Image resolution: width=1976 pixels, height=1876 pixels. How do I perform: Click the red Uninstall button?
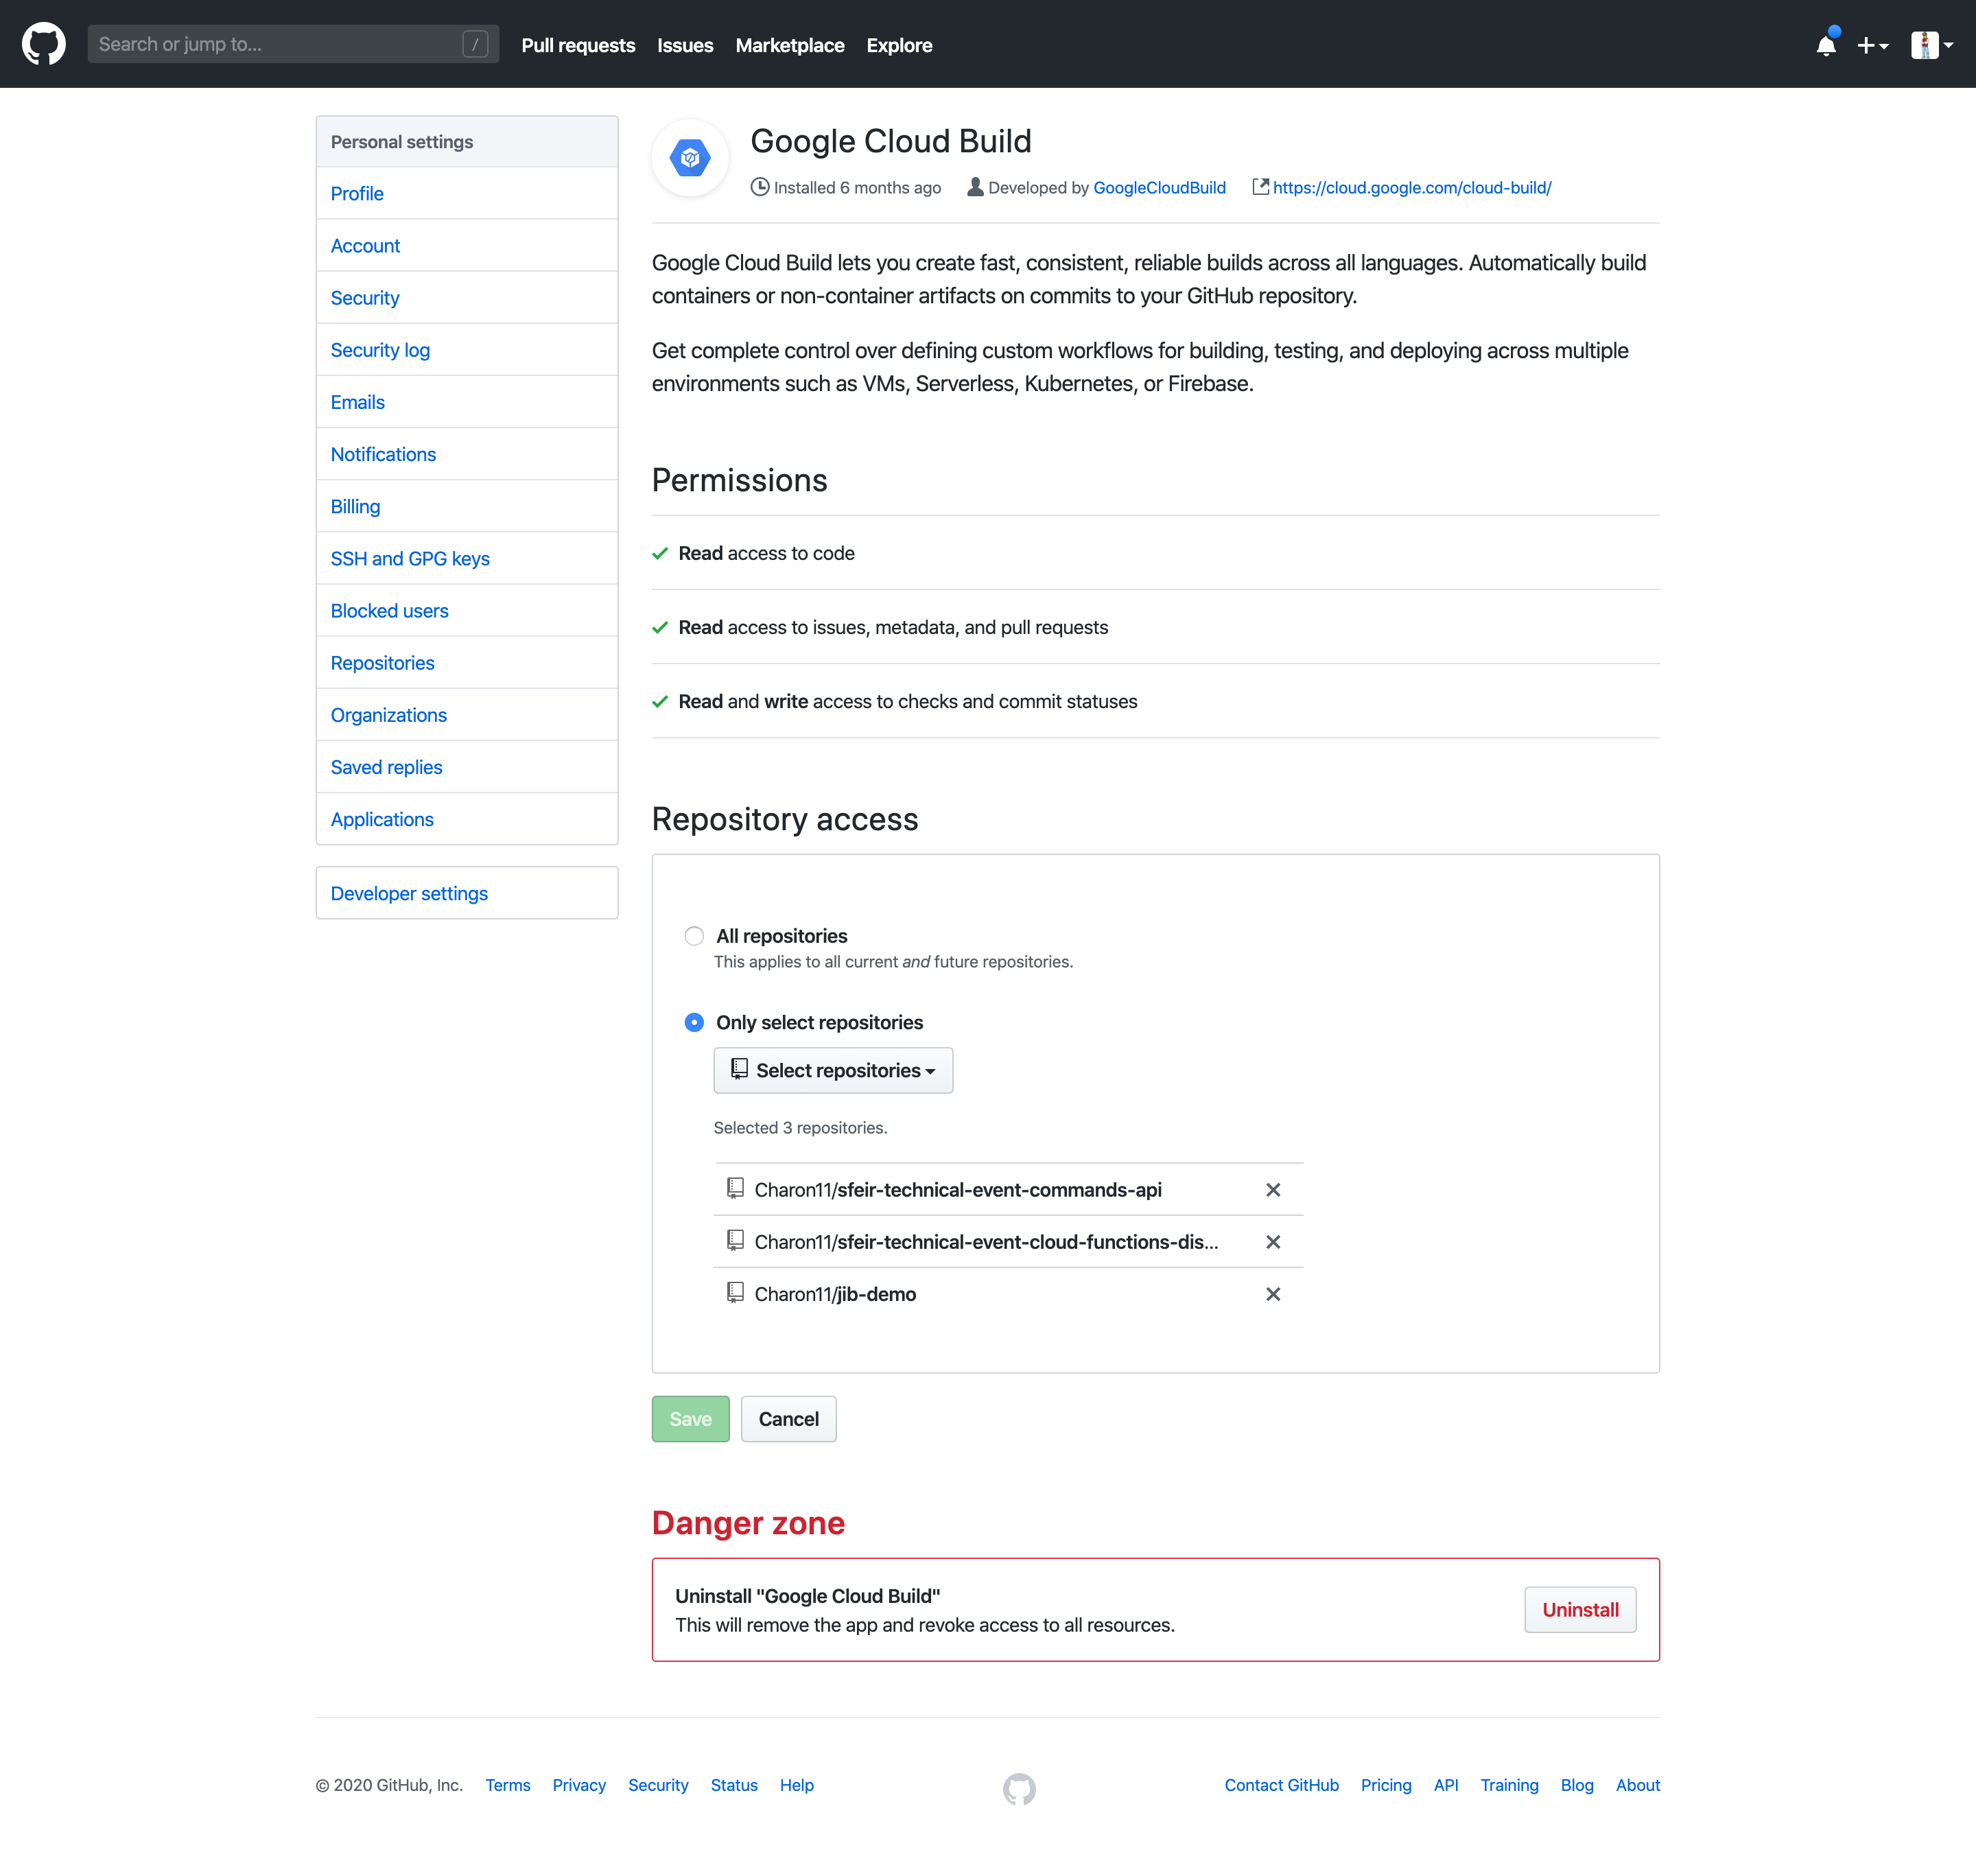click(1580, 1609)
